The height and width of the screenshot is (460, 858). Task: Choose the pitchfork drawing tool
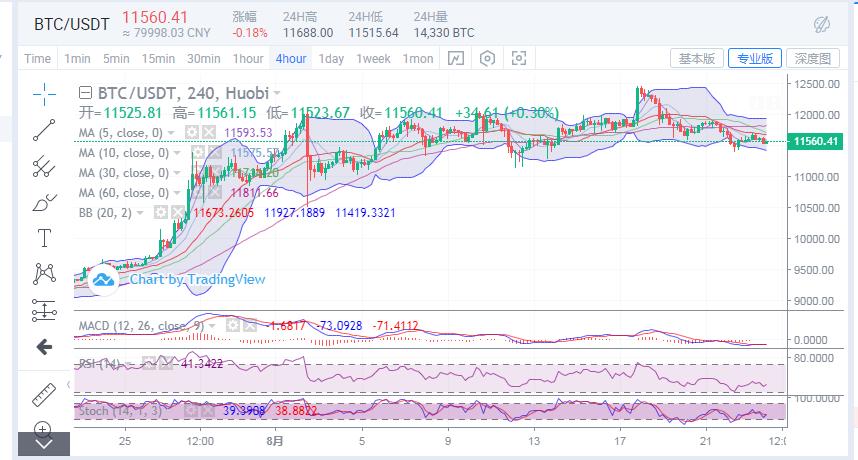coord(44,166)
